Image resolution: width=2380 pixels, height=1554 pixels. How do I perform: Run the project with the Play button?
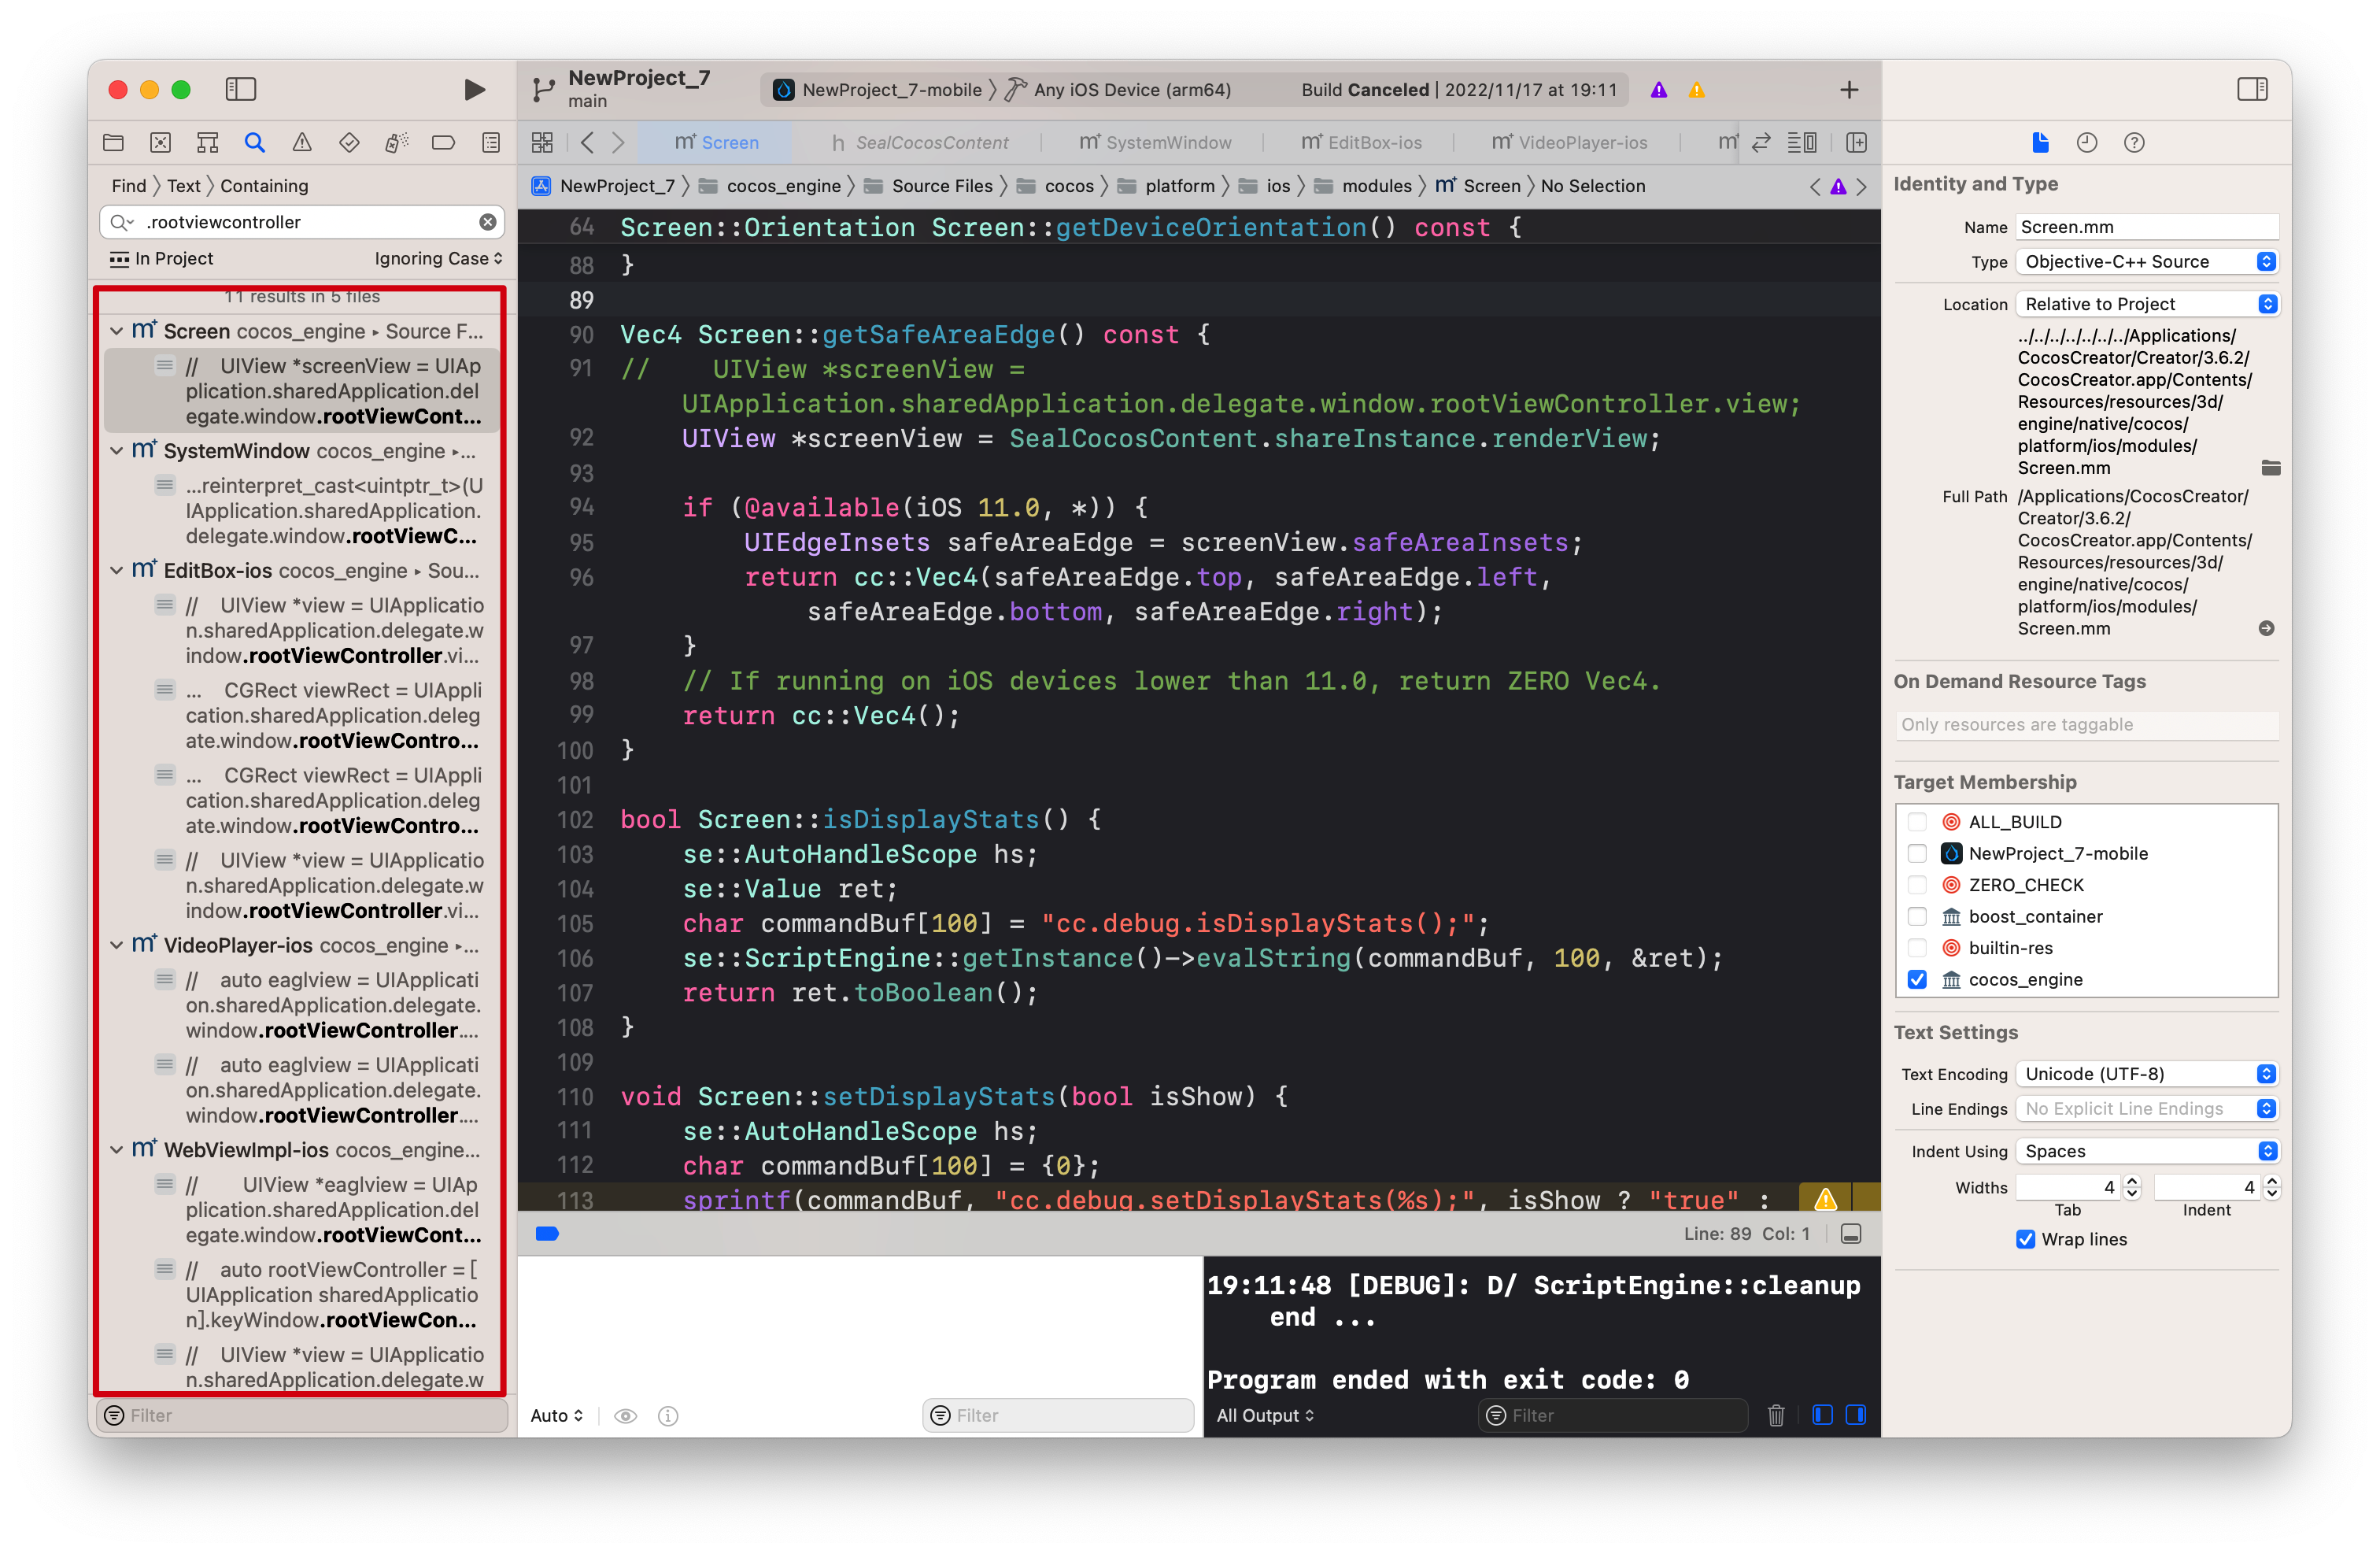474,89
